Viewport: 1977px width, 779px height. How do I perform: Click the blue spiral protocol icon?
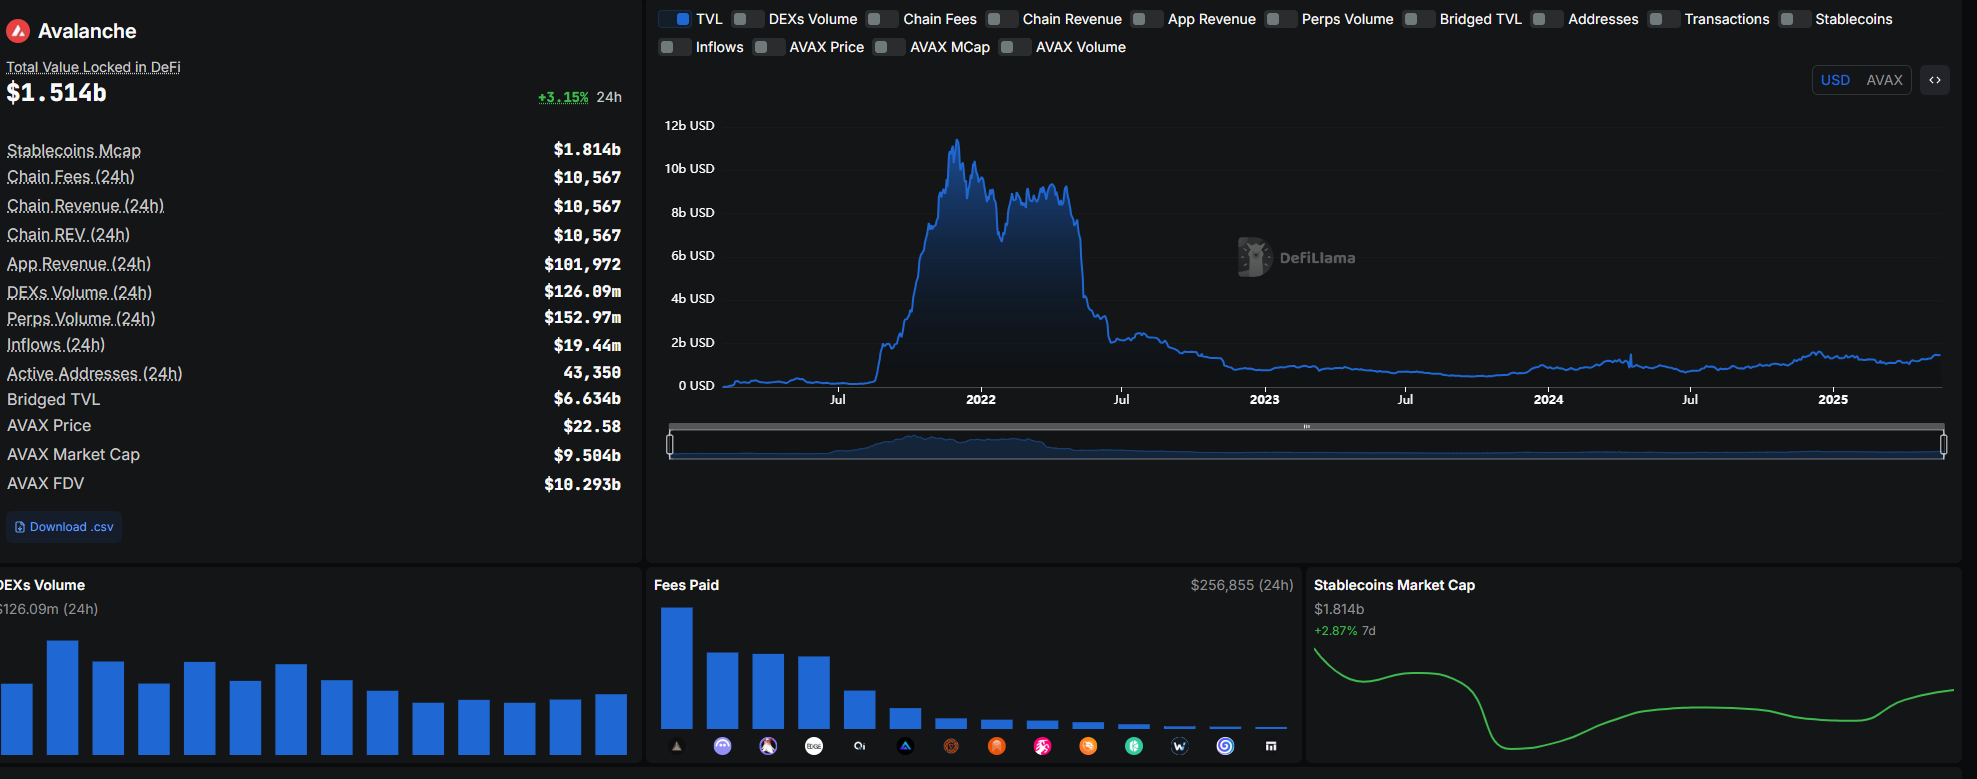click(x=1225, y=746)
